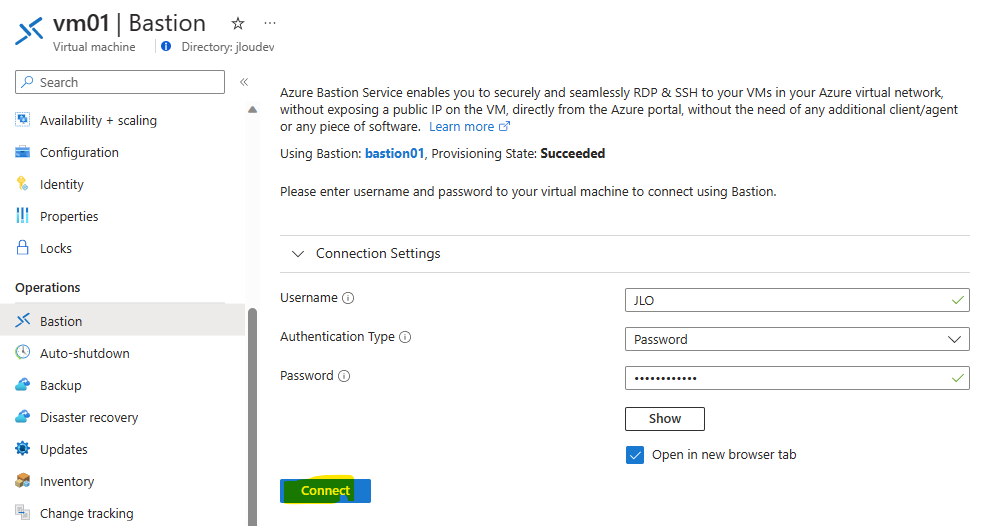Image resolution: width=983 pixels, height=526 pixels.
Task: Click the Password info icon
Action: (344, 376)
